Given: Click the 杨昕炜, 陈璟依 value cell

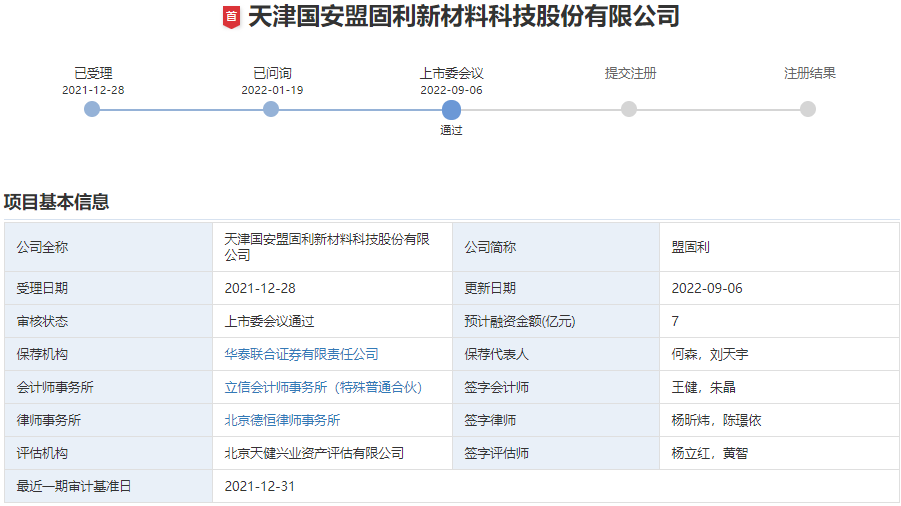Looking at the screenshot, I should [x=780, y=420].
